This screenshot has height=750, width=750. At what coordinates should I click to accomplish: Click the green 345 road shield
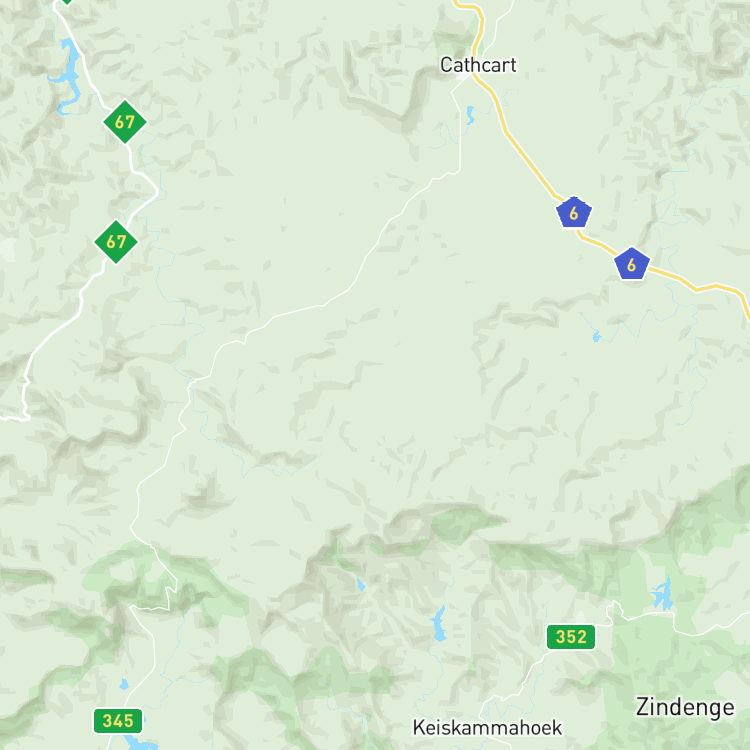[x=118, y=721]
